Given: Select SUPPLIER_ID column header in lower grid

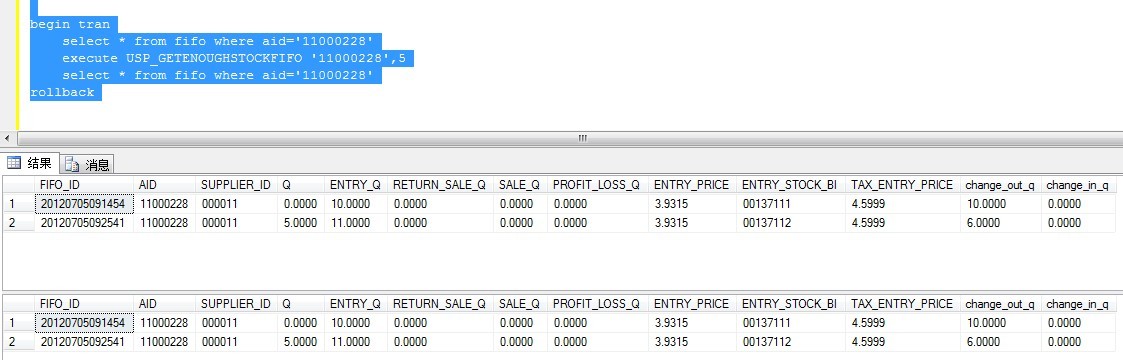Looking at the screenshot, I should [x=236, y=303].
